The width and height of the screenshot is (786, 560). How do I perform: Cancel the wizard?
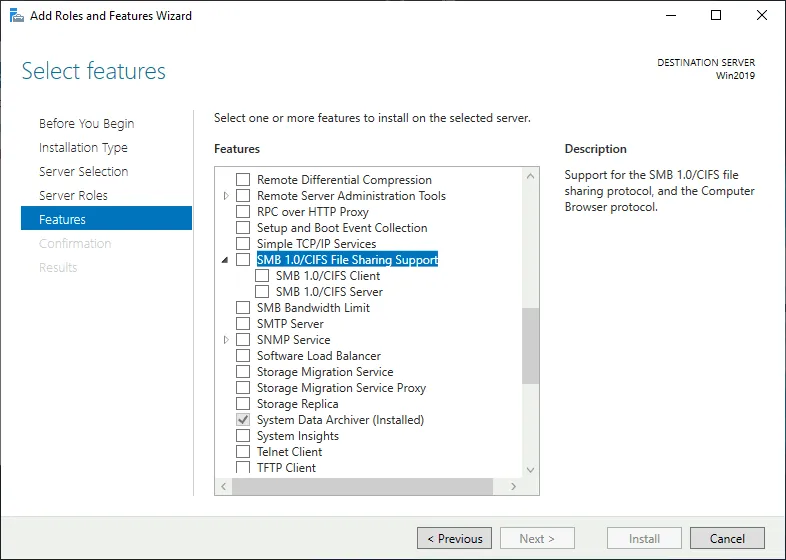(727, 538)
